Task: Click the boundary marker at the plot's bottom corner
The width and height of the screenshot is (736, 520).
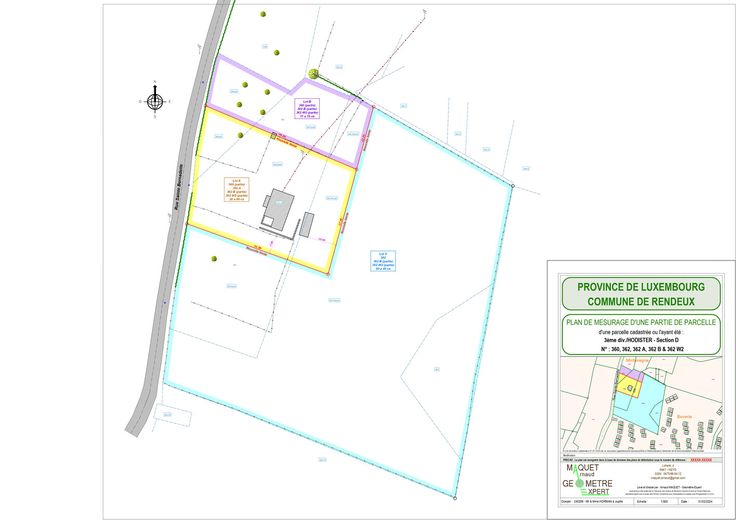Action: click(x=455, y=497)
